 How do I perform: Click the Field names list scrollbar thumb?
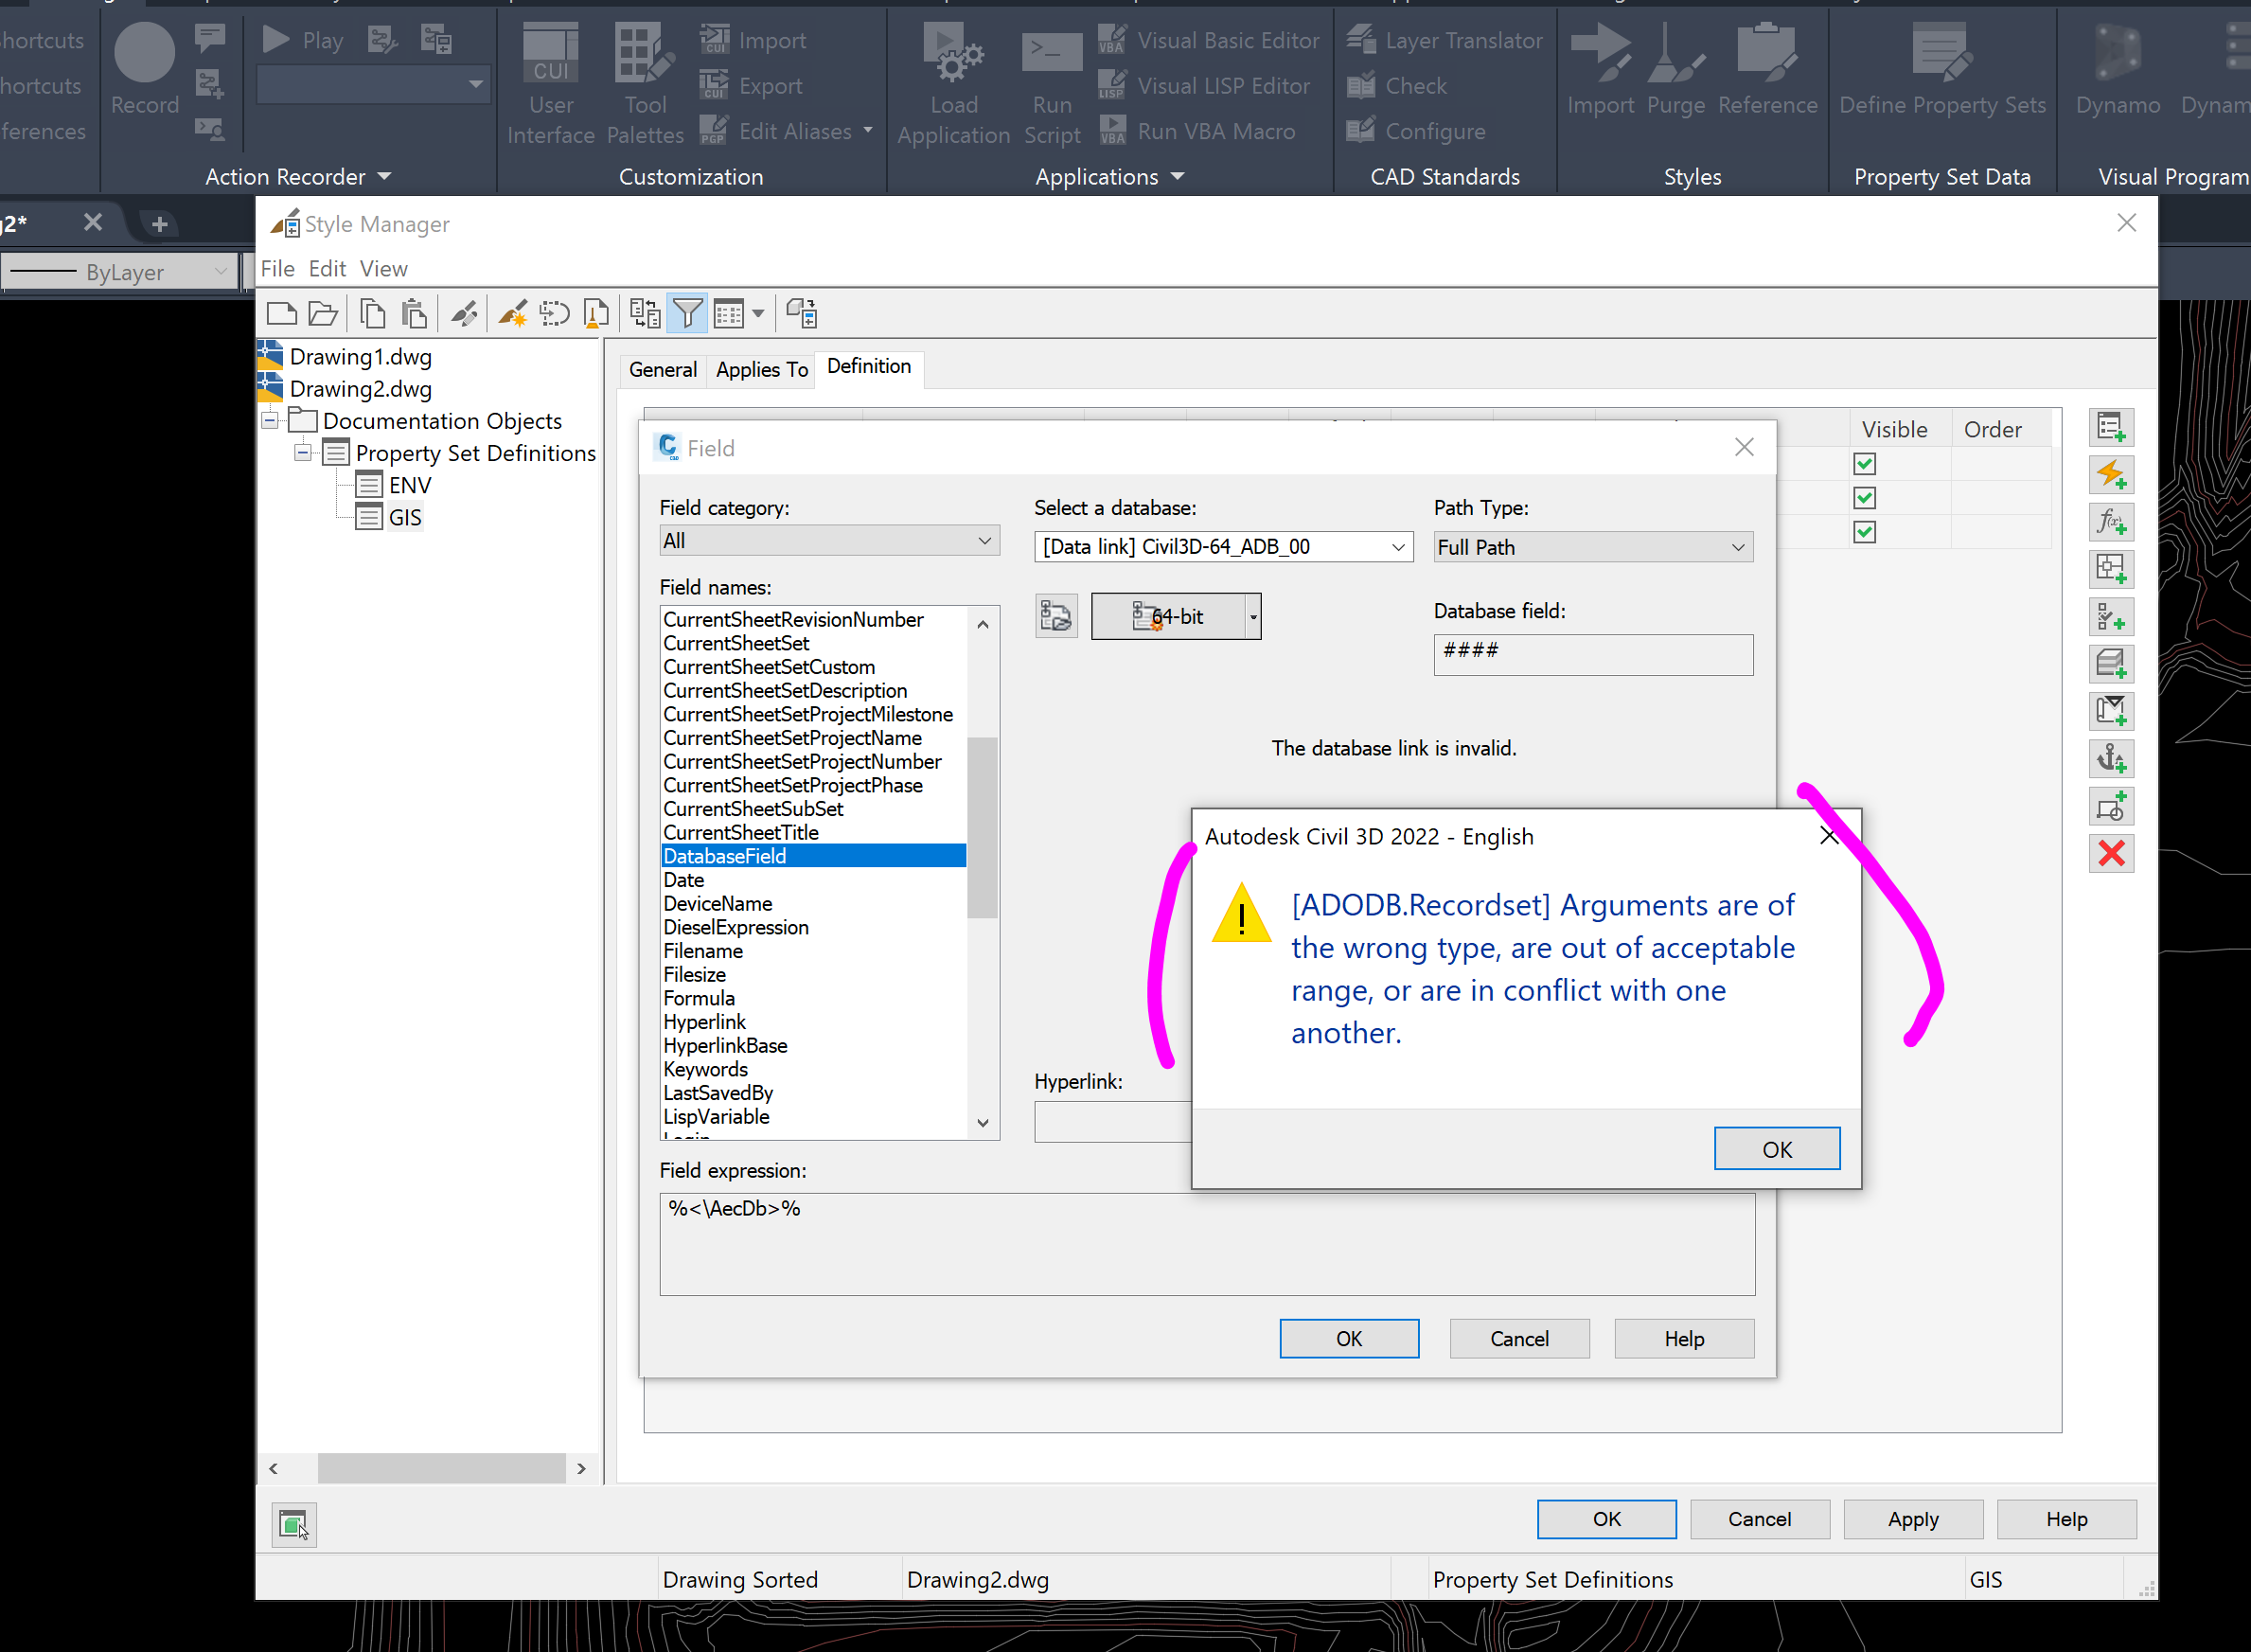tap(982, 827)
